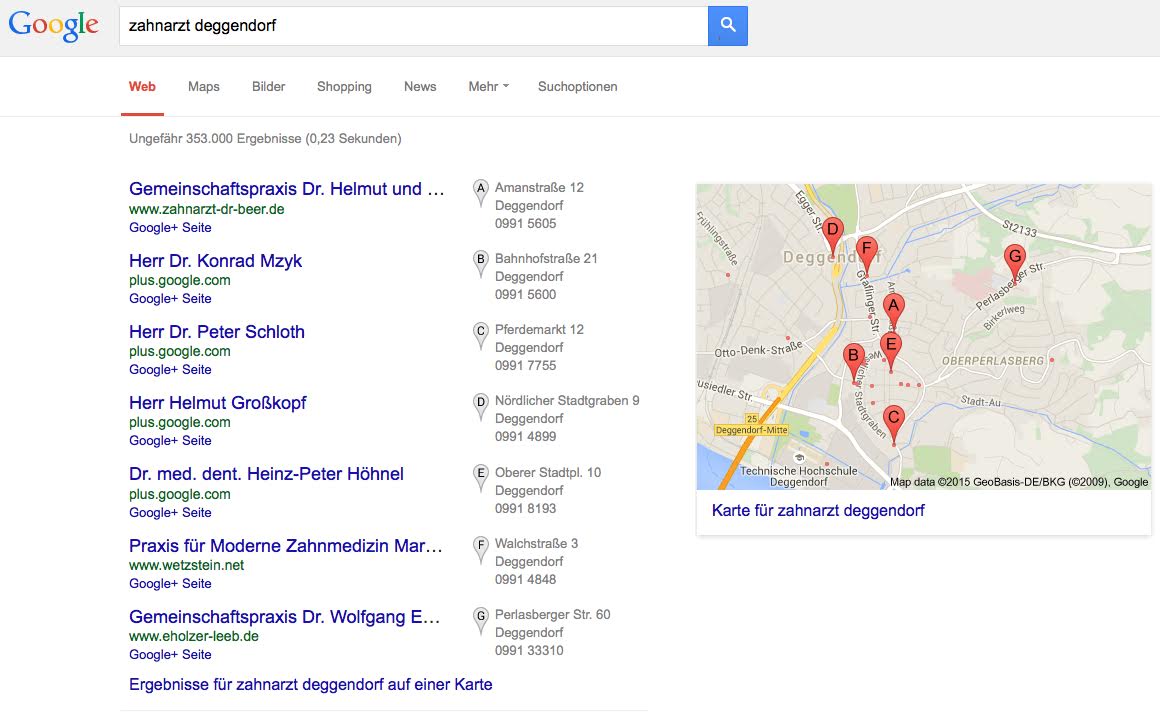Open Dr. med. dent. Heinz-Peter Höhnel result
Image resolution: width=1160 pixels, height=720 pixels.
coord(266,474)
